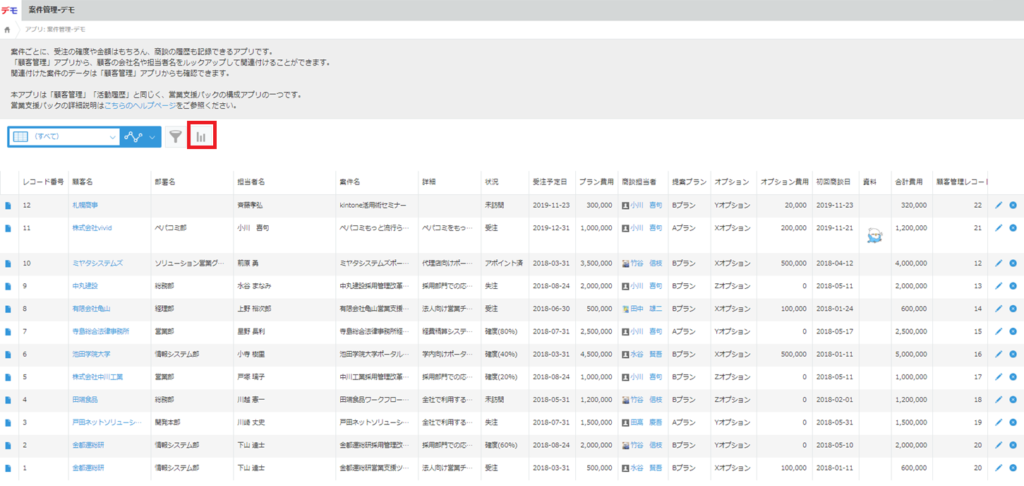Open the filter funnel icon

coord(175,137)
